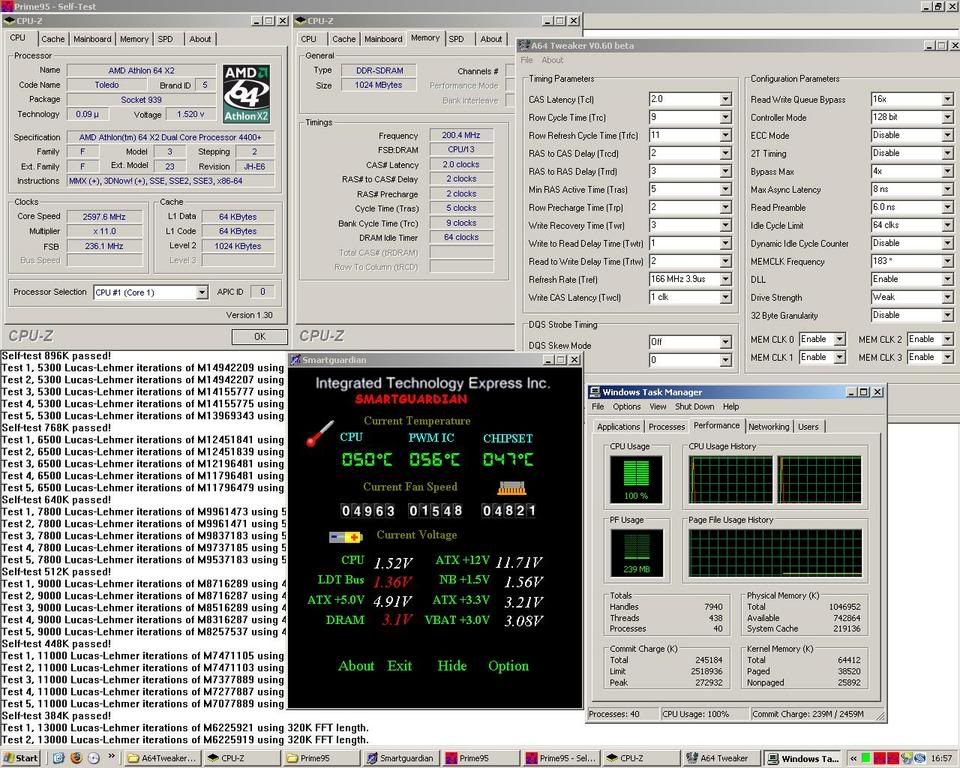
Task: Click the first quick launch icon beside Start
Action: coord(58,758)
